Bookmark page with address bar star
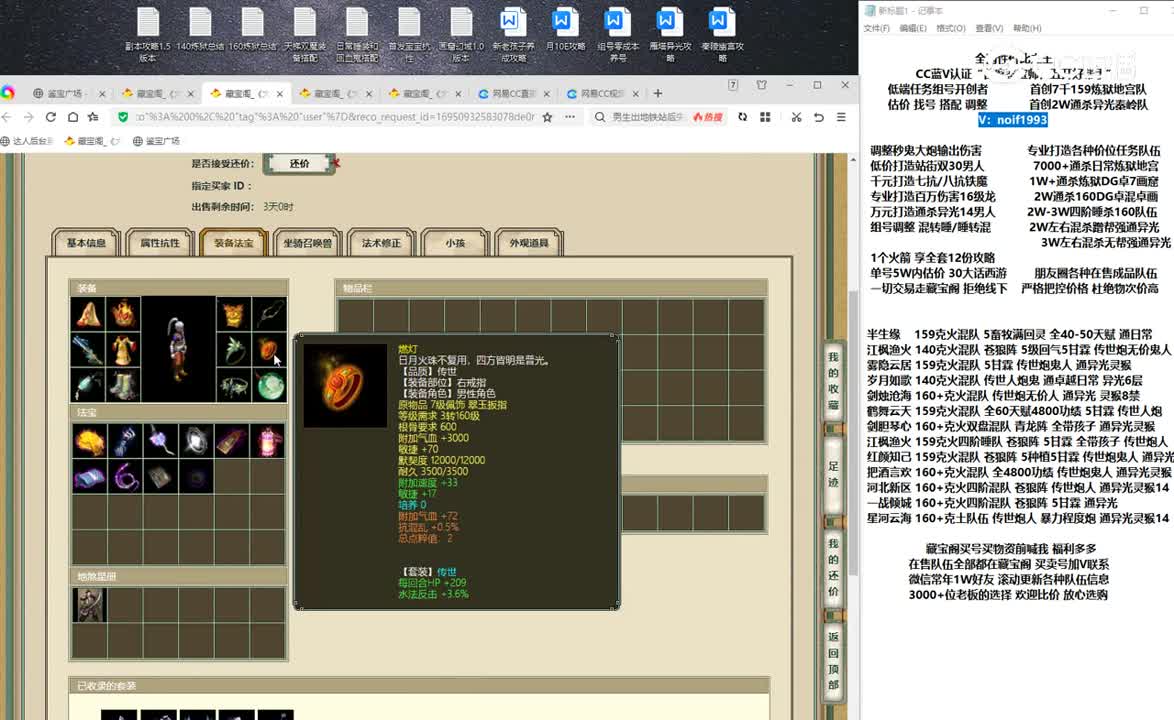Screen dimensions: 1174x720 tap(547, 117)
